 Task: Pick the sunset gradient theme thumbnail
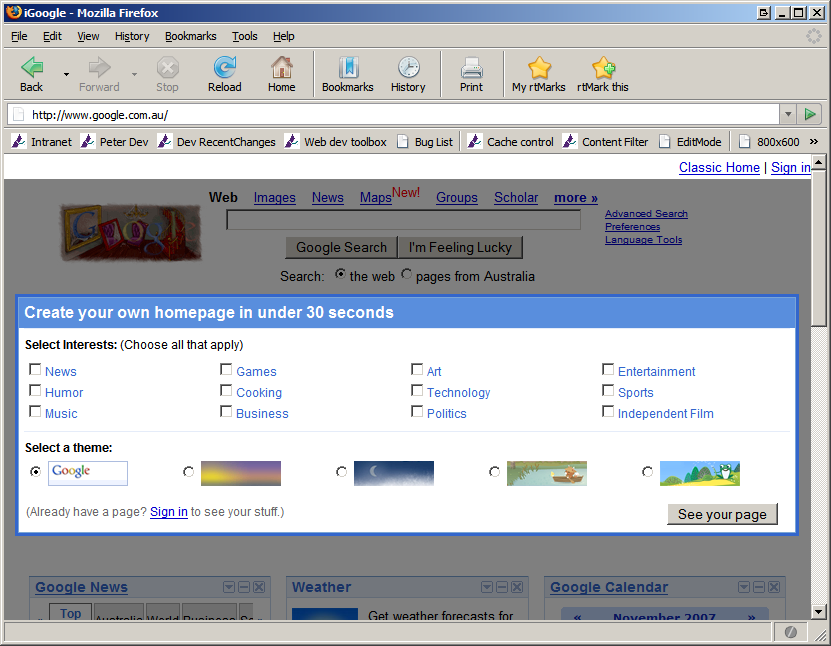[241, 473]
